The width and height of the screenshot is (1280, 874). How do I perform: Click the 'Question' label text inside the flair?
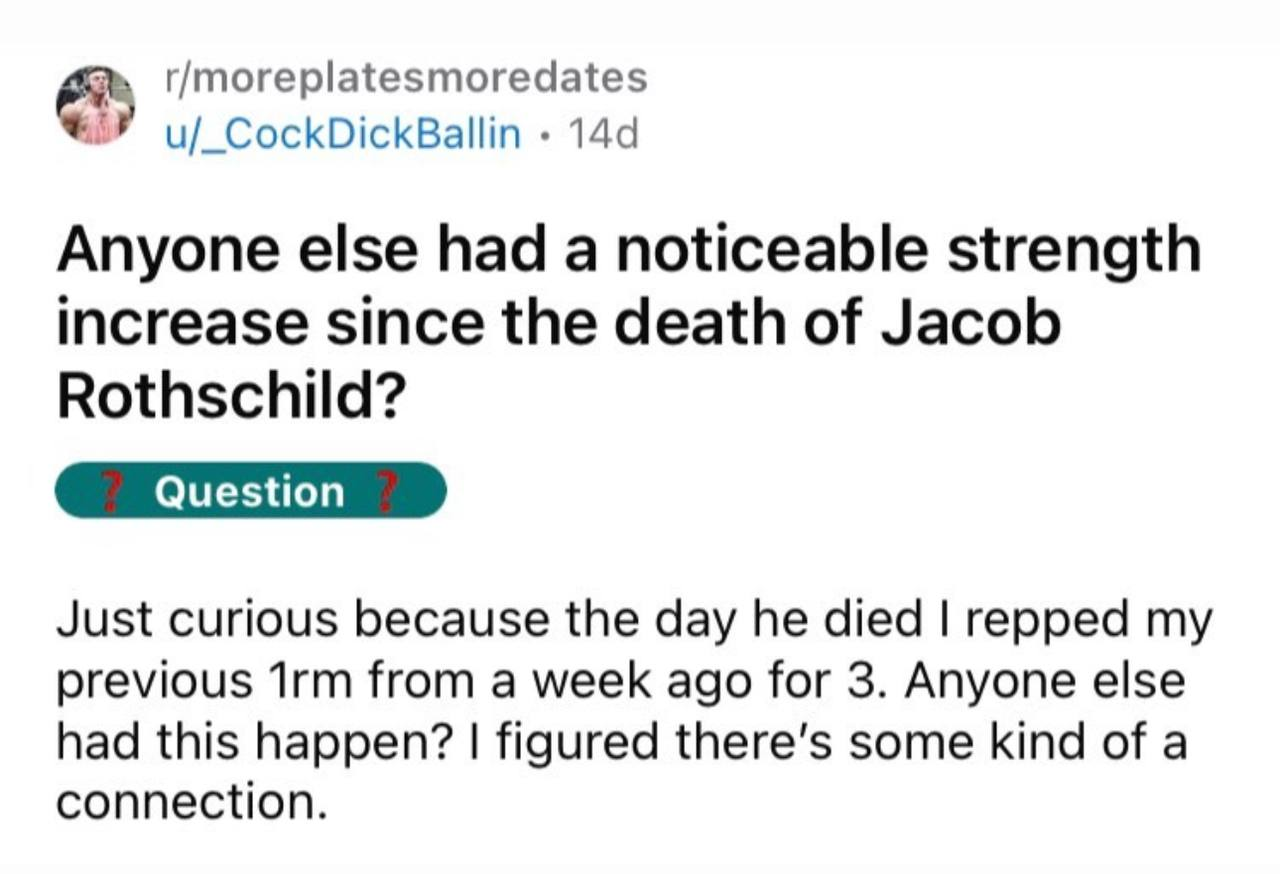(x=250, y=491)
